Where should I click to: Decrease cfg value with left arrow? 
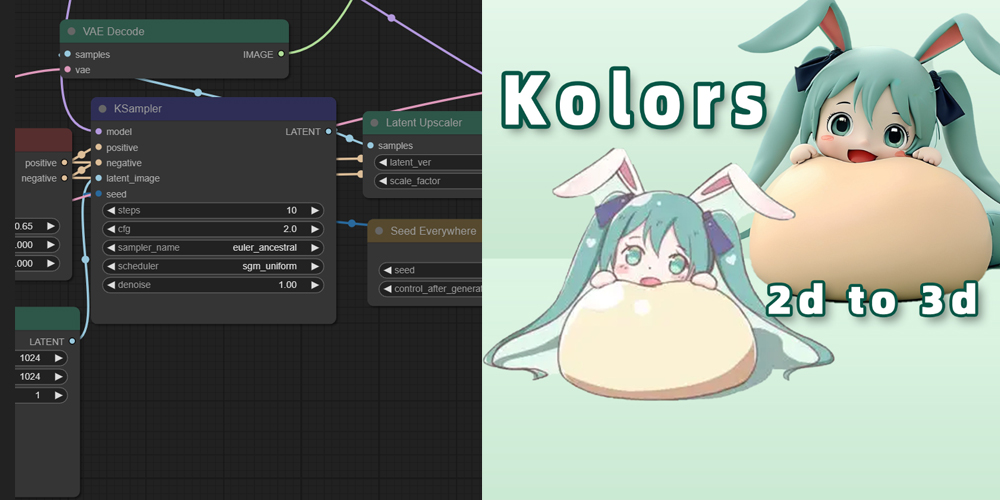(x=111, y=229)
